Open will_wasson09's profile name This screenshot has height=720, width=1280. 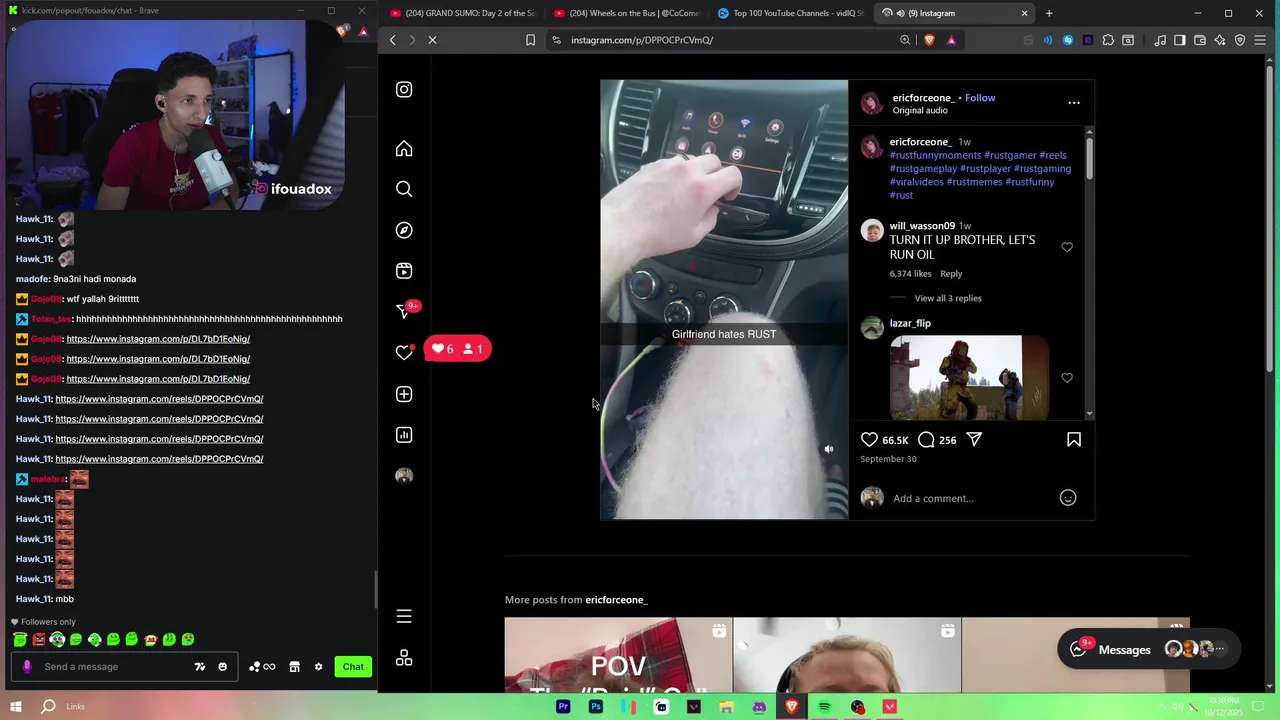[x=922, y=226]
